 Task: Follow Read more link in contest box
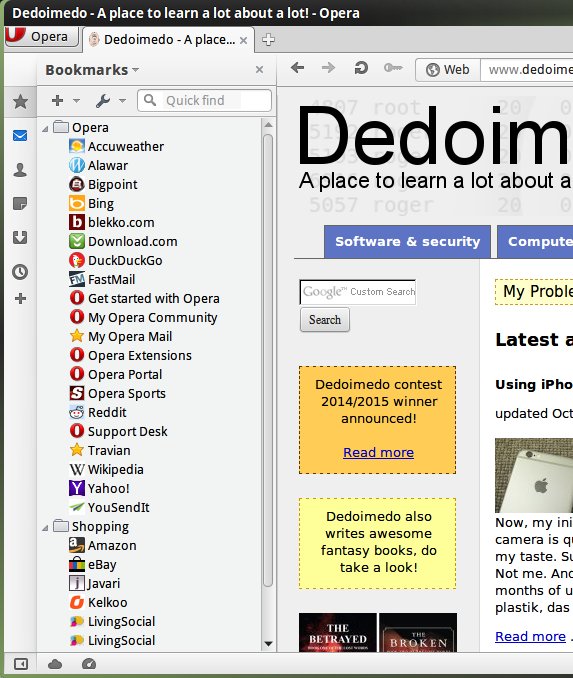point(378,453)
